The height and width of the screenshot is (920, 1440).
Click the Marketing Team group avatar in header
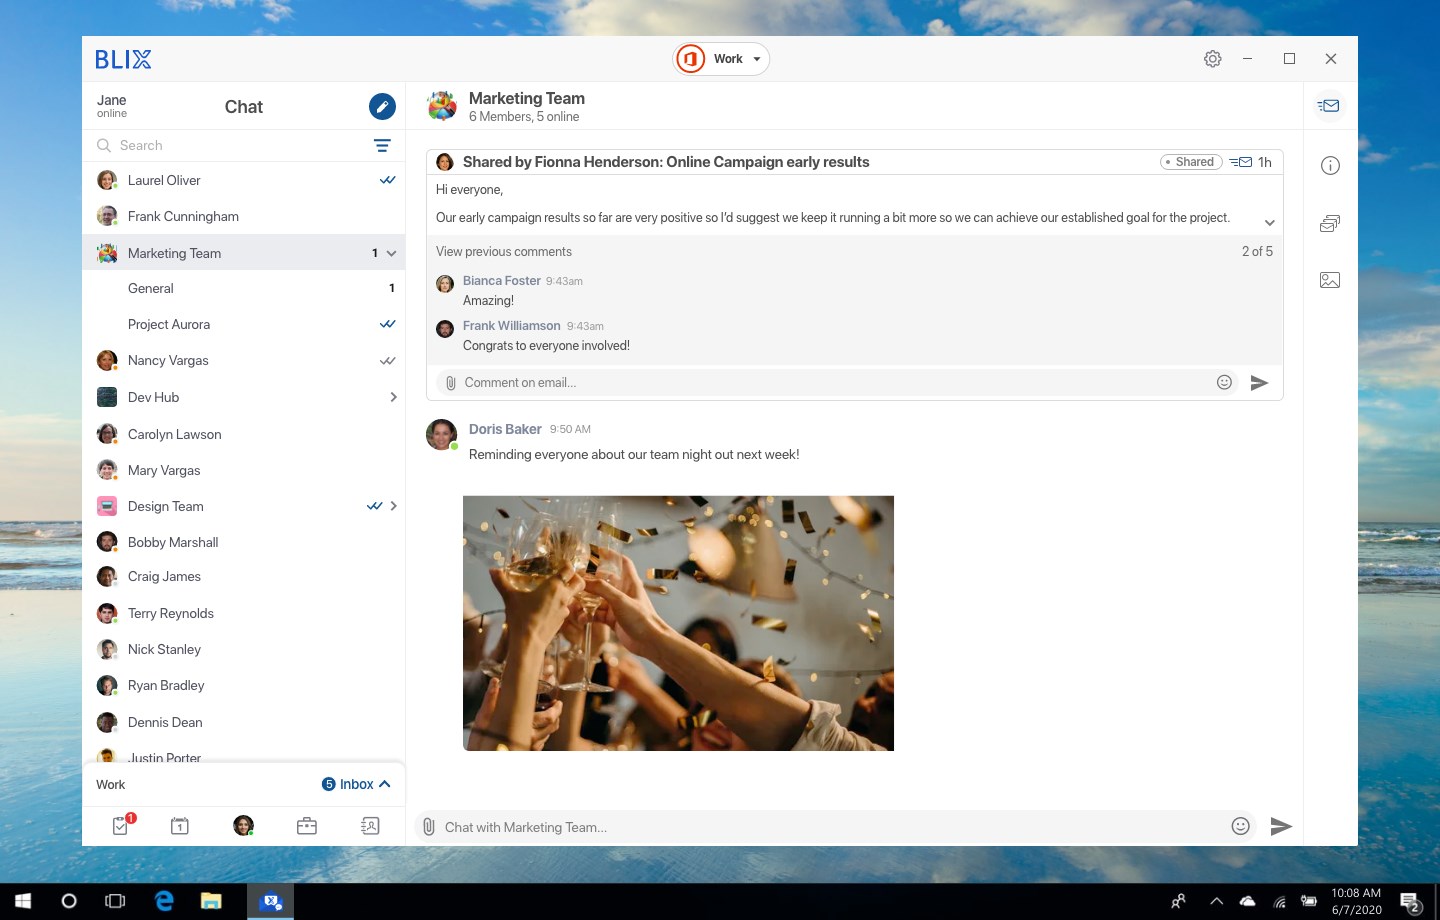click(442, 106)
